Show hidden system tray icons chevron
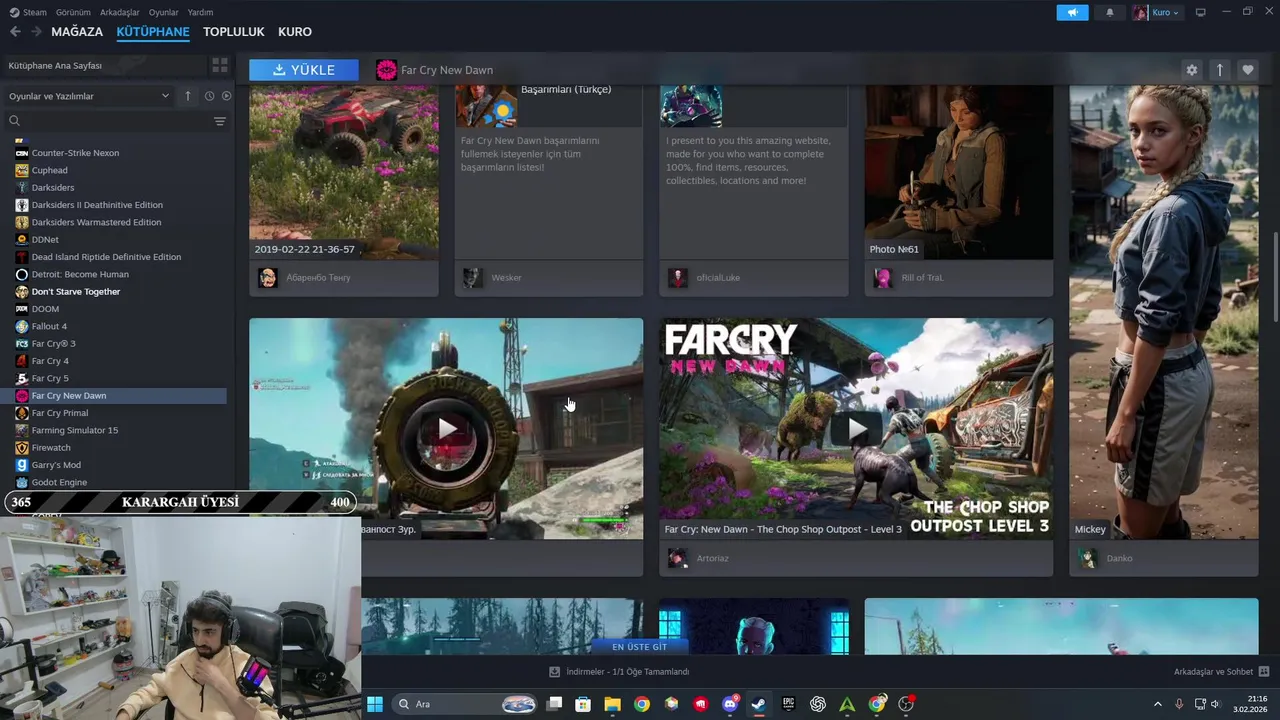The width and height of the screenshot is (1280, 720). pos(1158,704)
